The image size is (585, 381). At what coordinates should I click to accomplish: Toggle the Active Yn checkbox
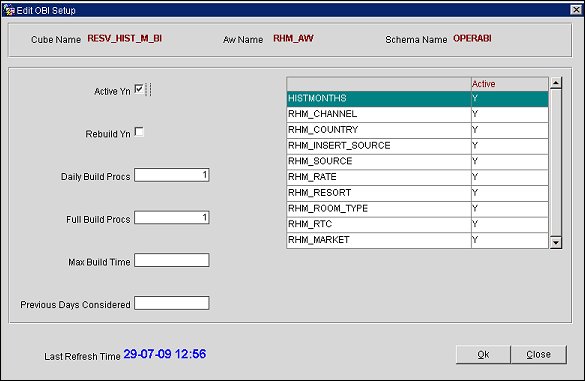139,89
